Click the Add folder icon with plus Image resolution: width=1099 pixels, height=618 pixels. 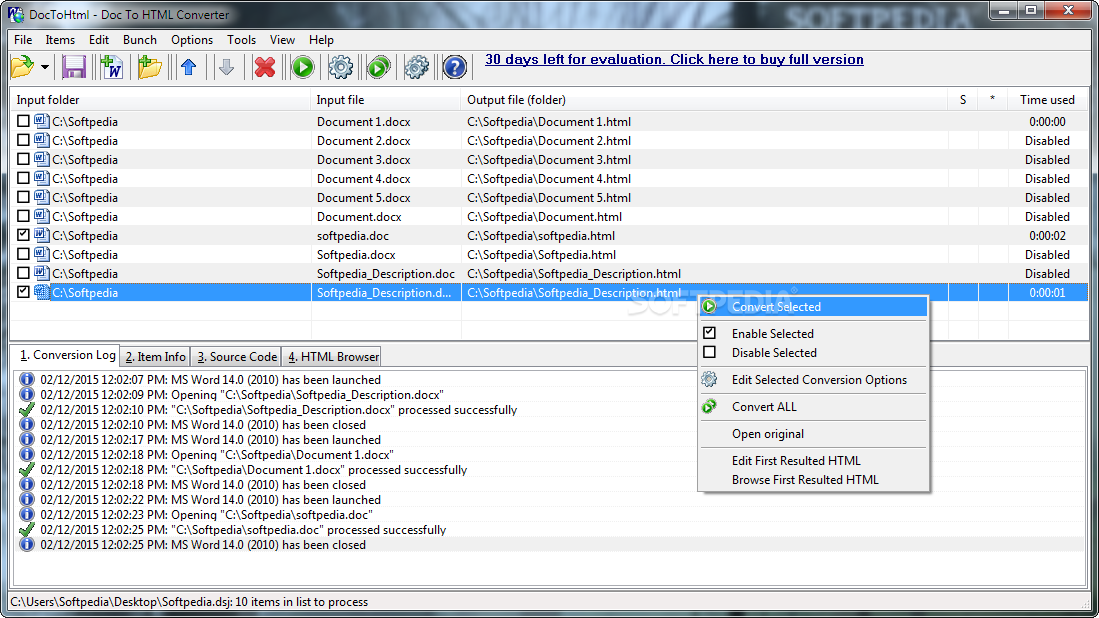point(149,67)
